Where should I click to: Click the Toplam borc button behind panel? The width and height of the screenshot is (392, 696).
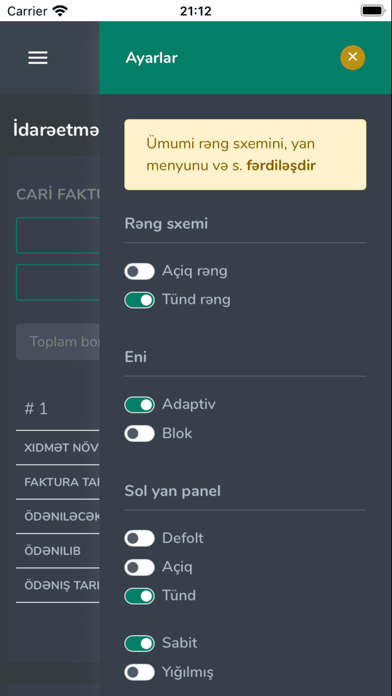58,341
